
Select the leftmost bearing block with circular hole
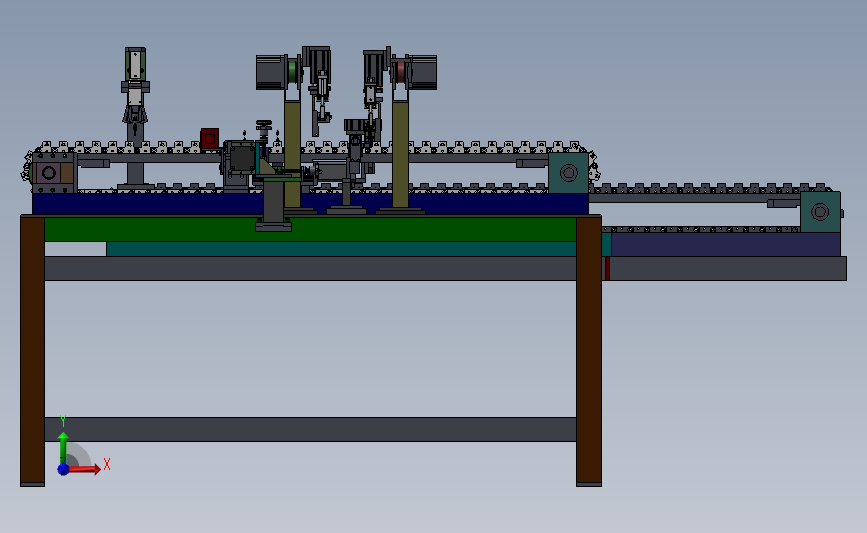point(53,173)
